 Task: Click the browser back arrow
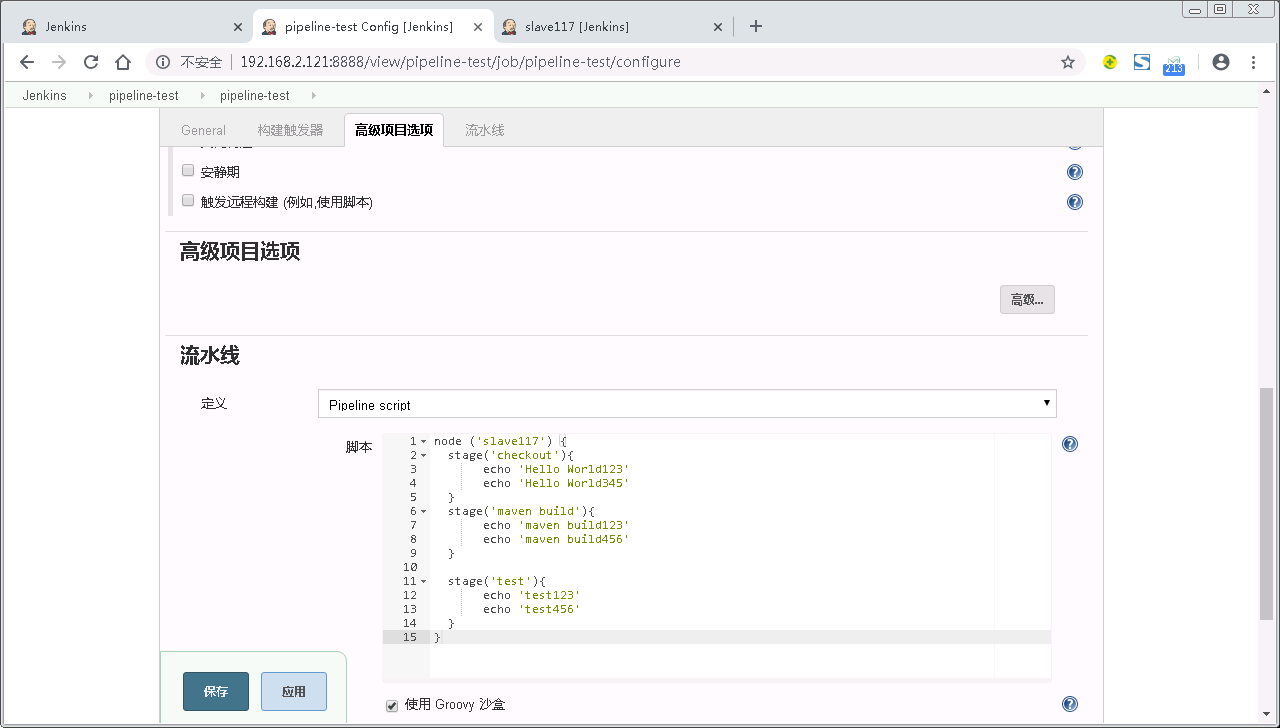[x=27, y=62]
